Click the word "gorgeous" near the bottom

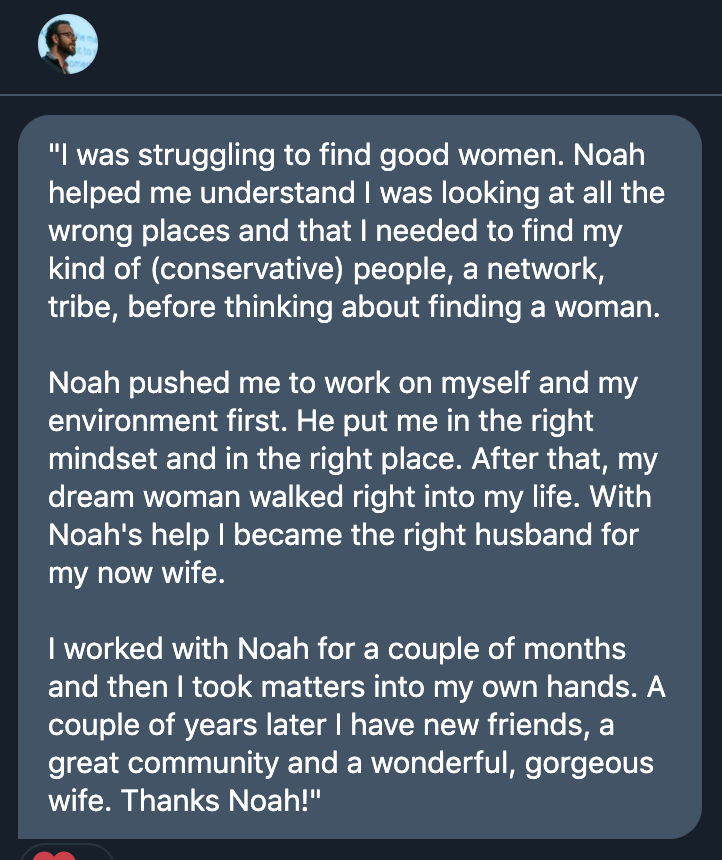pyautogui.click(x=589, y=765)
